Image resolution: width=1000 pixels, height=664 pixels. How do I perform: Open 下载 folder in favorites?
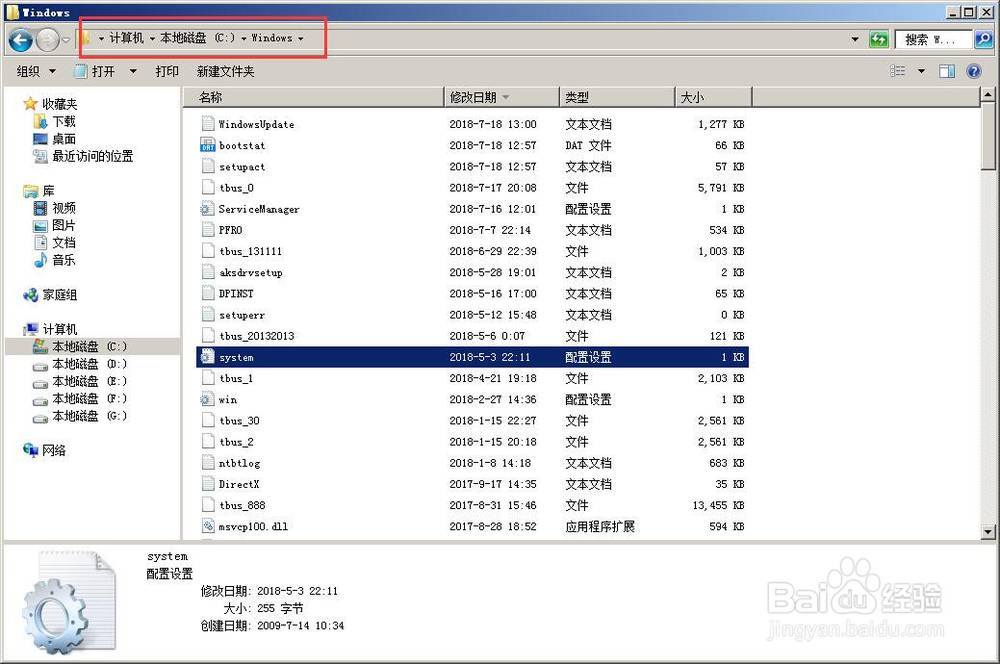(55, 121)
